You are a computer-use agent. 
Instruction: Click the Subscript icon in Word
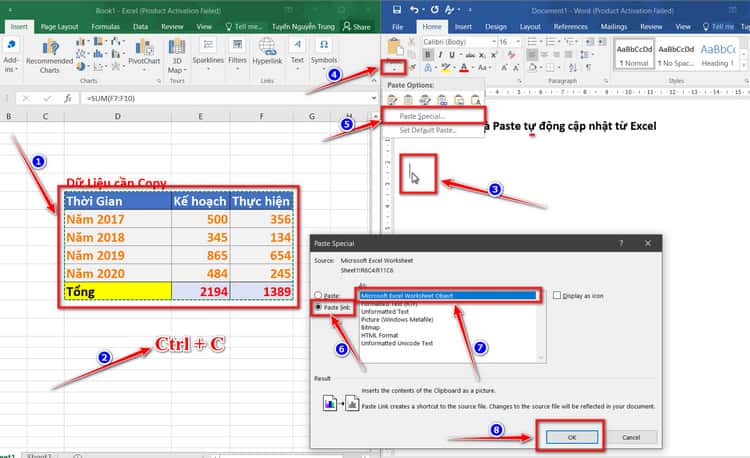[483, 55]
